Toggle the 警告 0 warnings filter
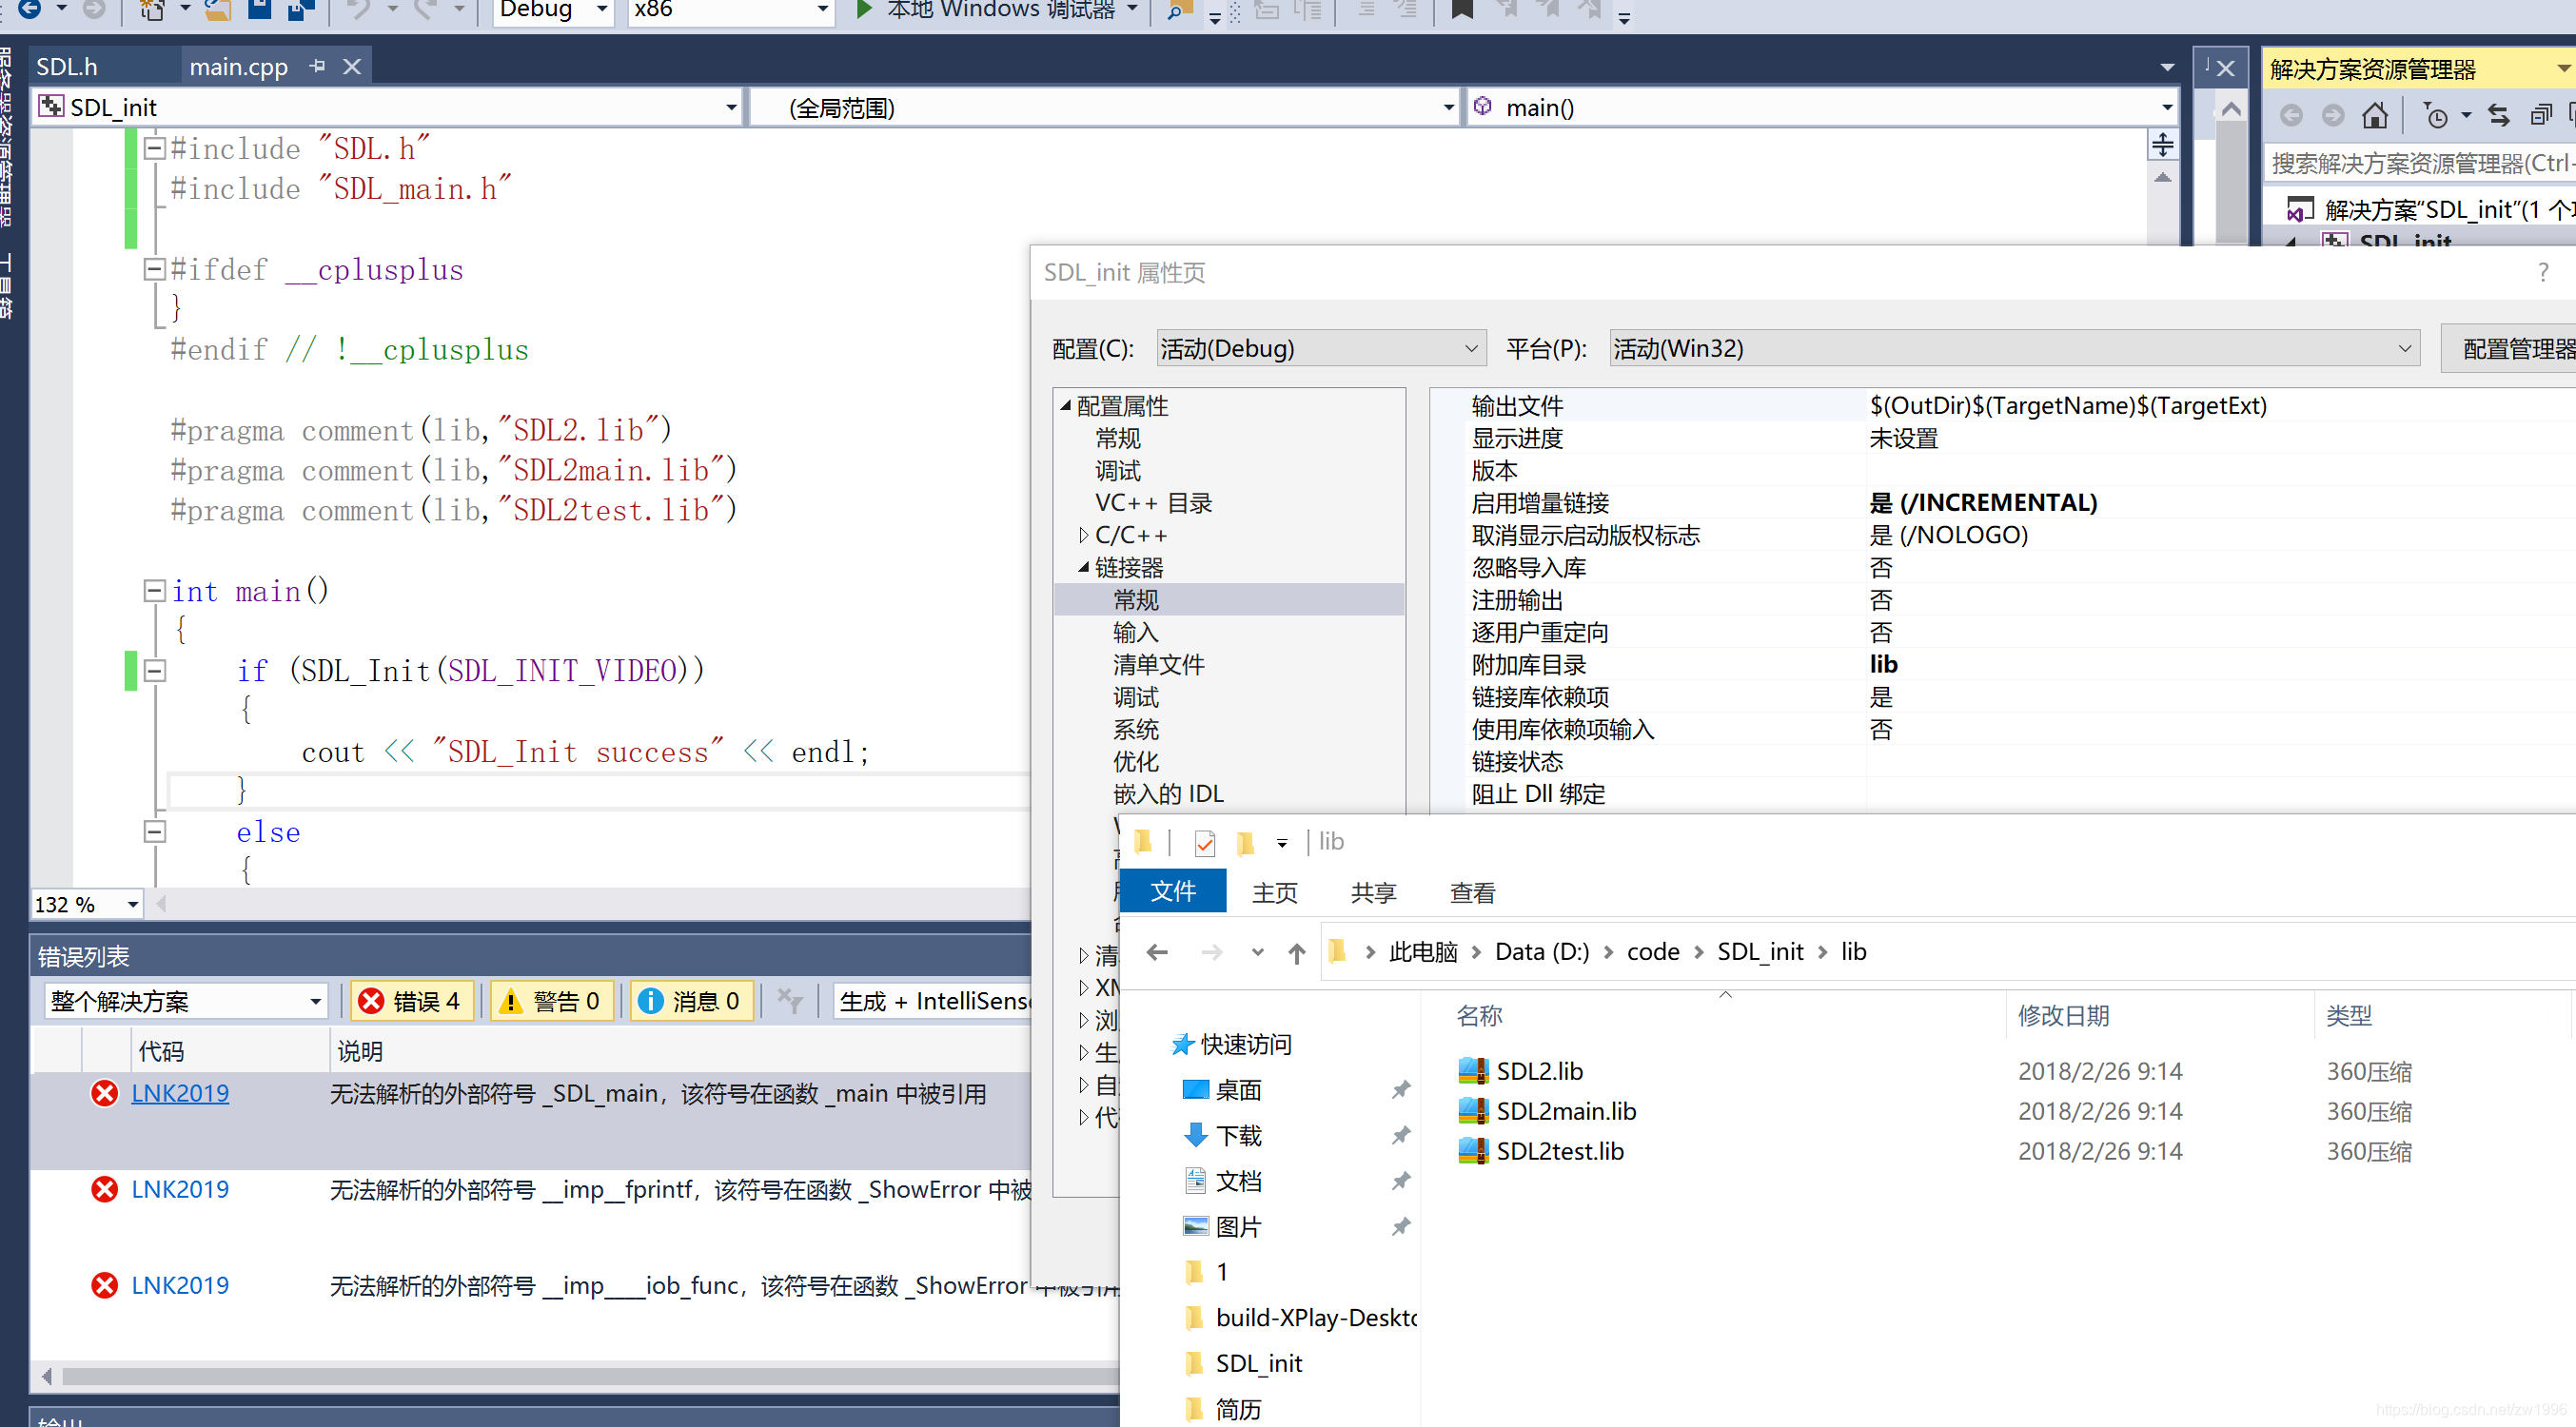This screenshot has width=2576, height=1427. pyautogui.click(x=551, y=1001)
